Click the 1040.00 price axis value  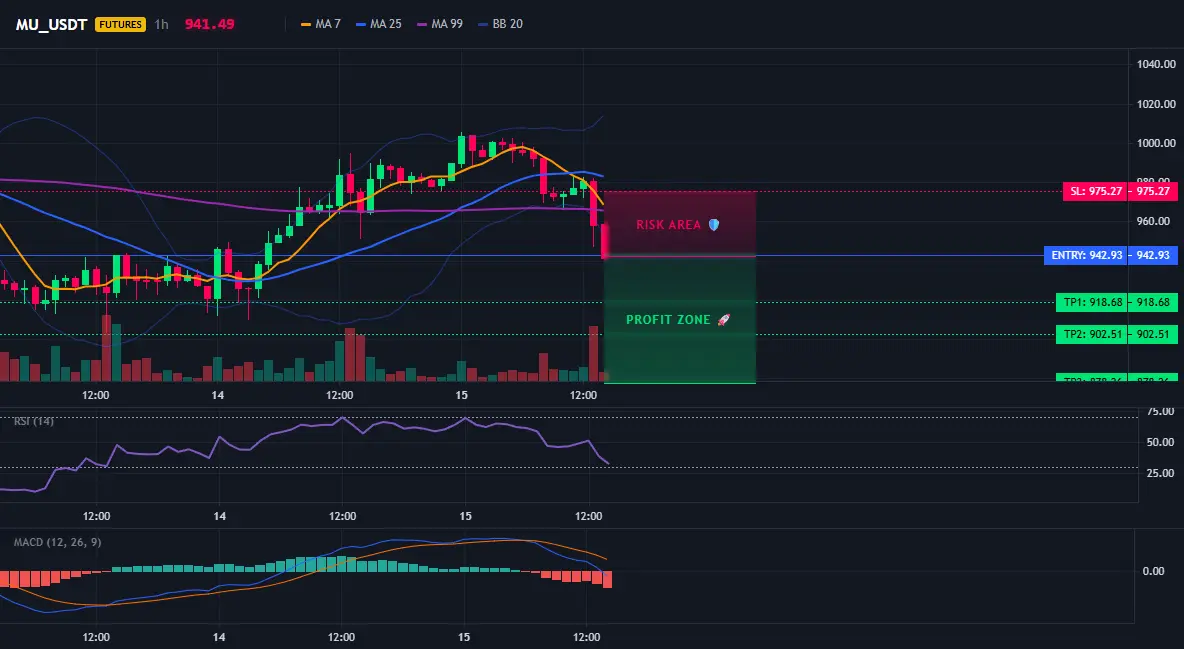(x=1156, y=64)
